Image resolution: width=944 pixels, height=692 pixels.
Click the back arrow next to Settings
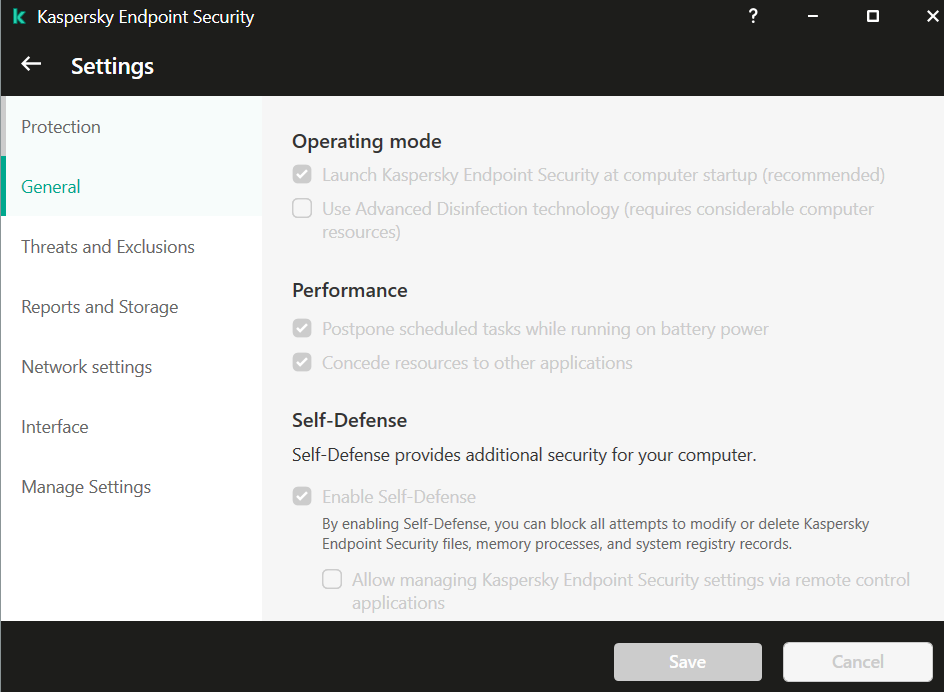[x=31, y=65]
